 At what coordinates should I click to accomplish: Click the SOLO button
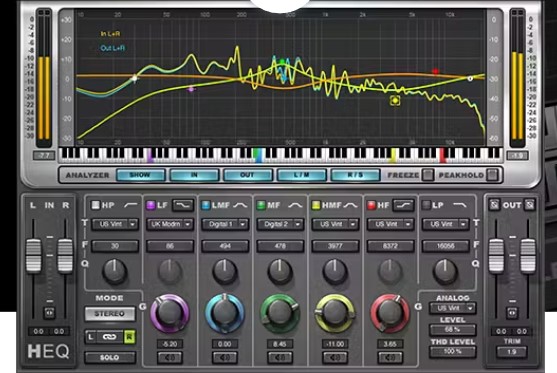point(110,357)
